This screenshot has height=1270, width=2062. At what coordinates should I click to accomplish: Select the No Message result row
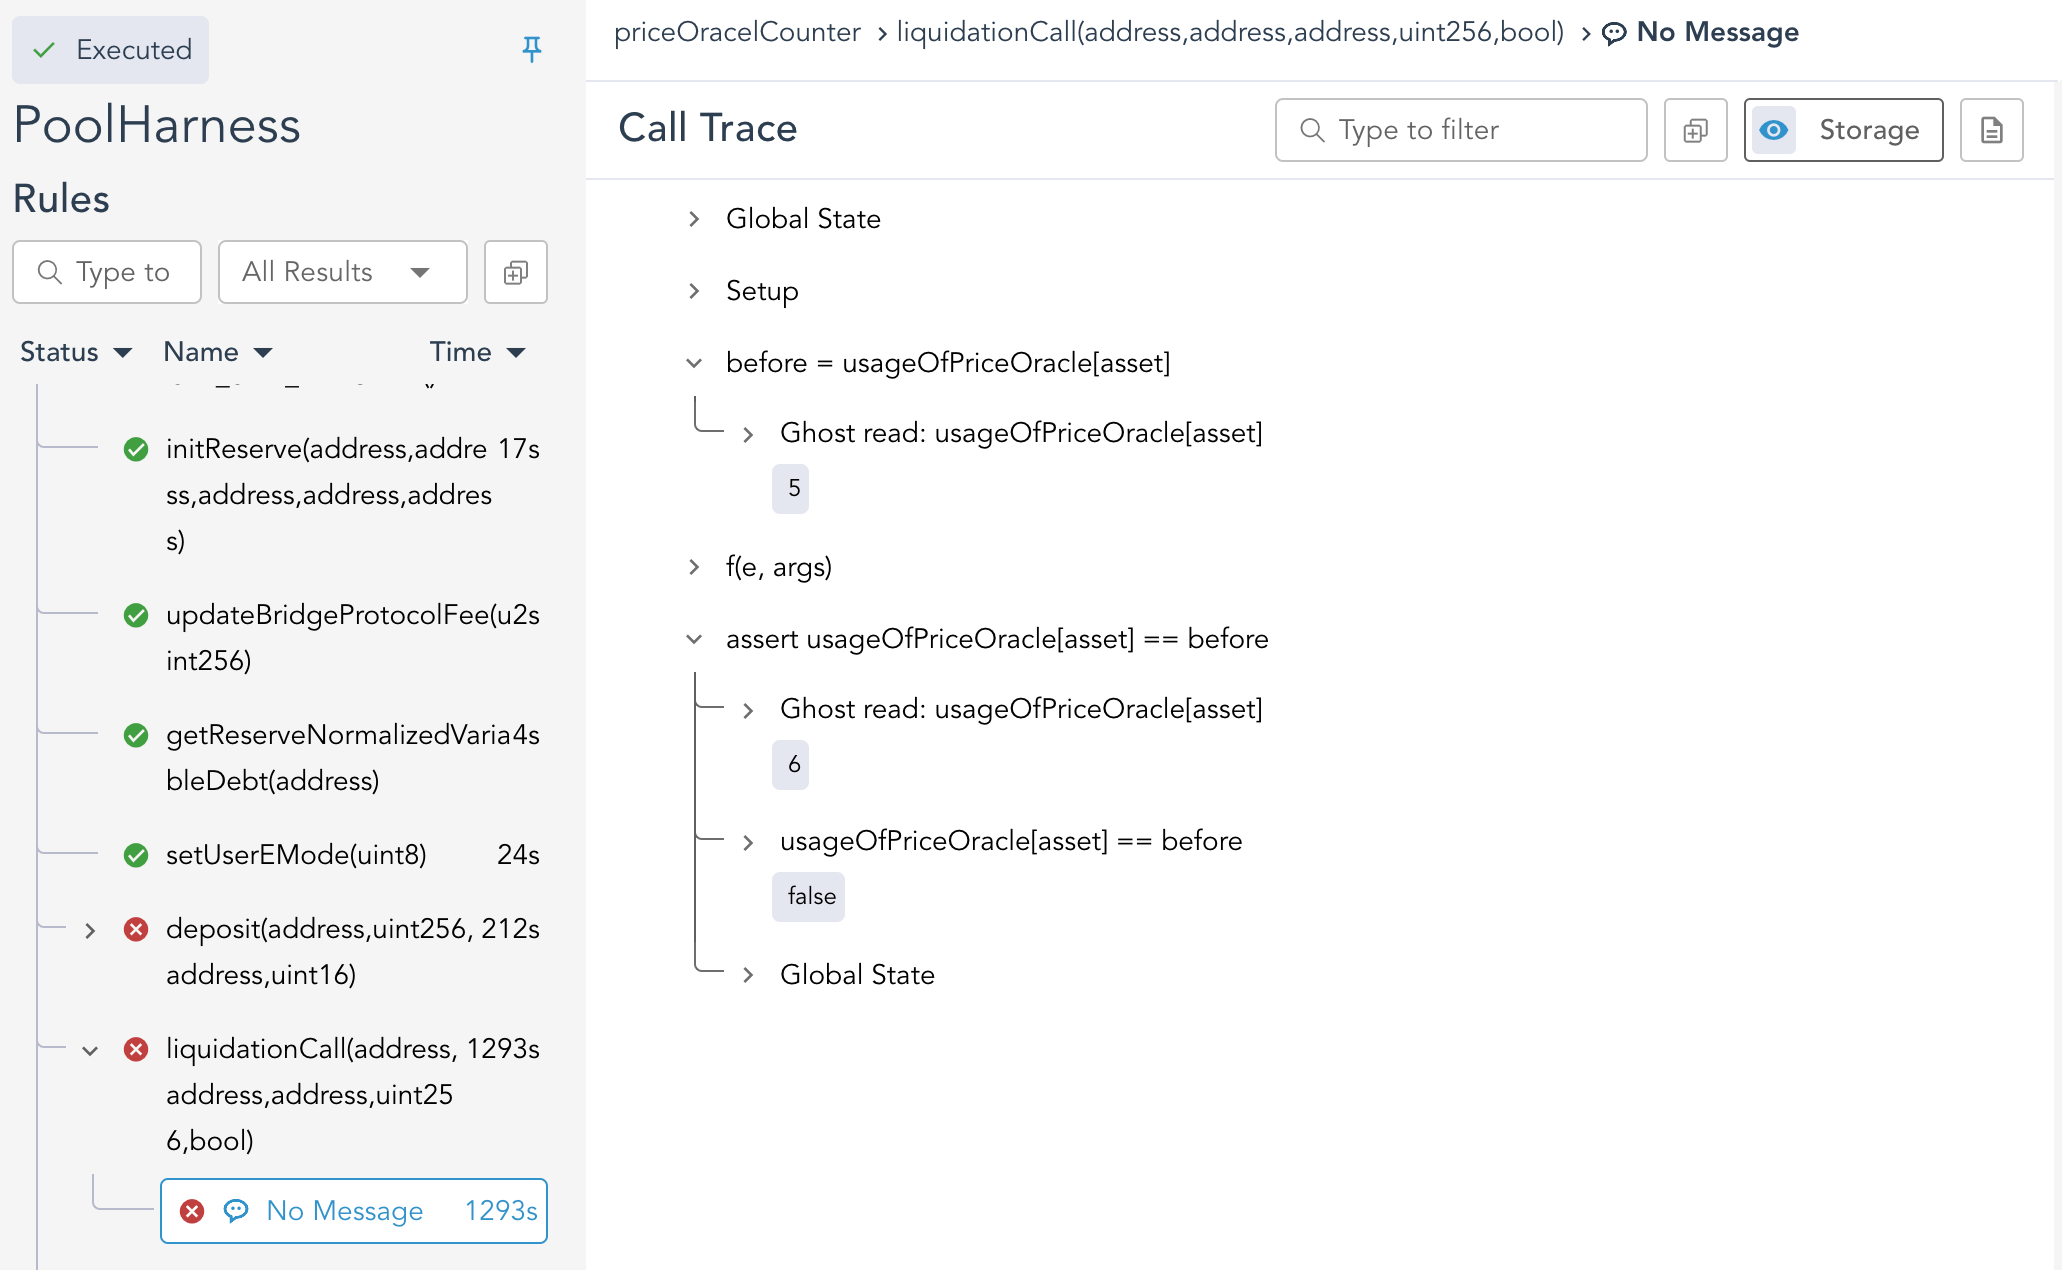354,1211
